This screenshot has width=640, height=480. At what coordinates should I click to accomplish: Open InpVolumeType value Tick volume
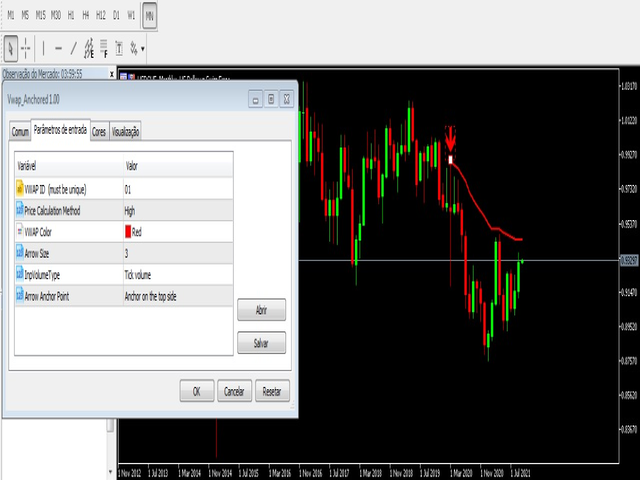coord(178,275)
